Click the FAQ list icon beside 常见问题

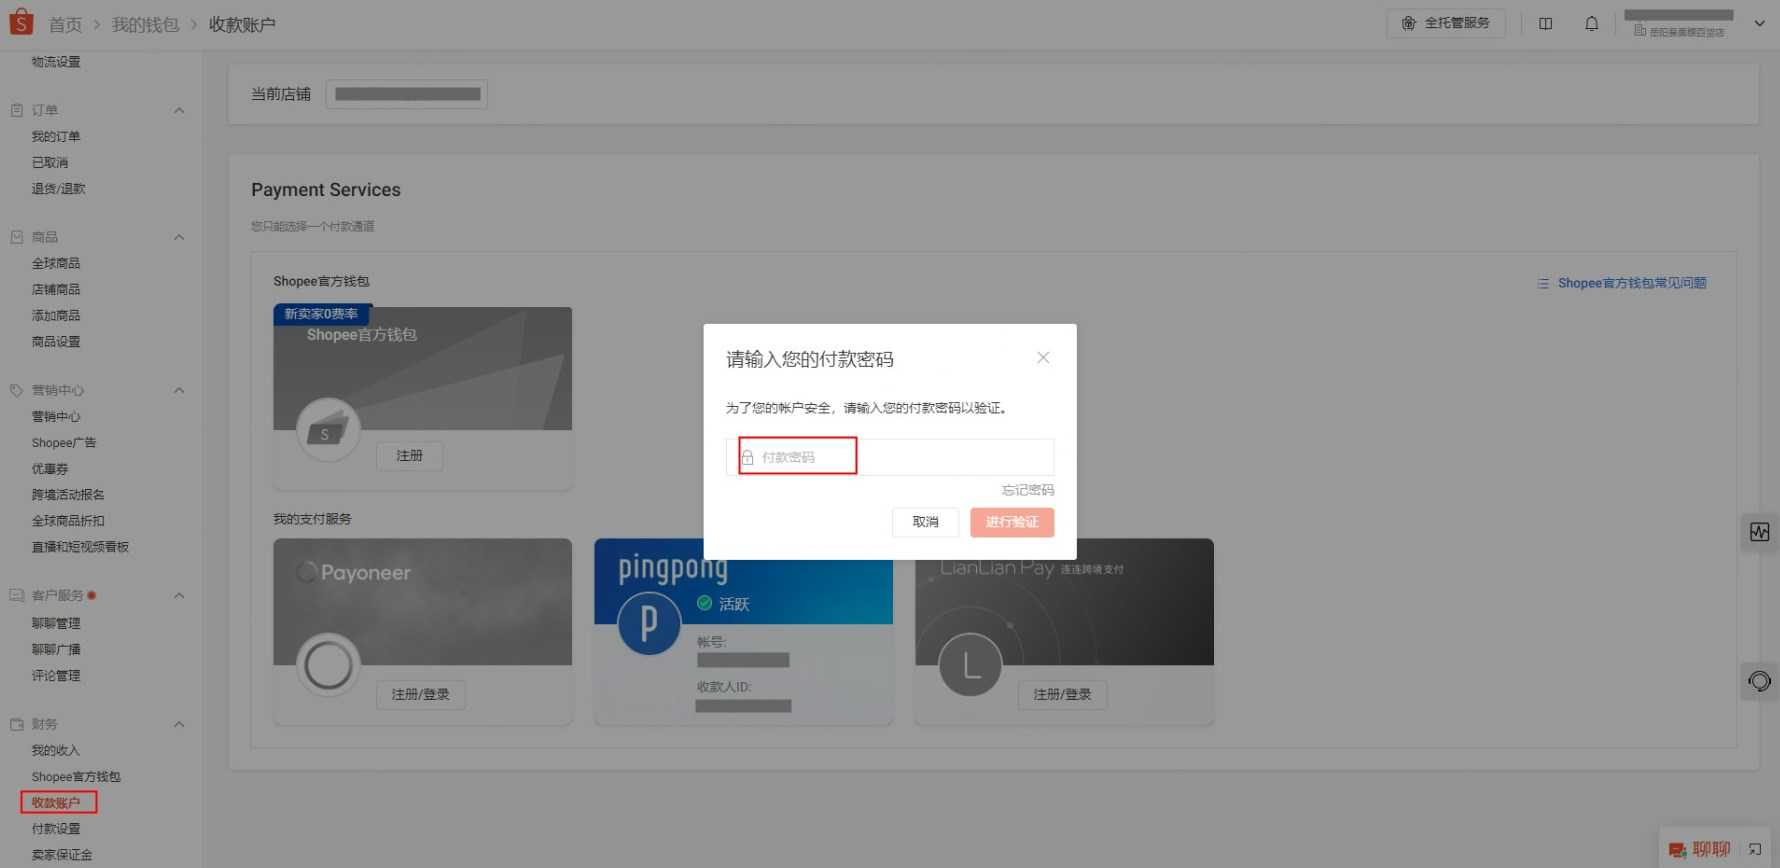[1543, 283]
